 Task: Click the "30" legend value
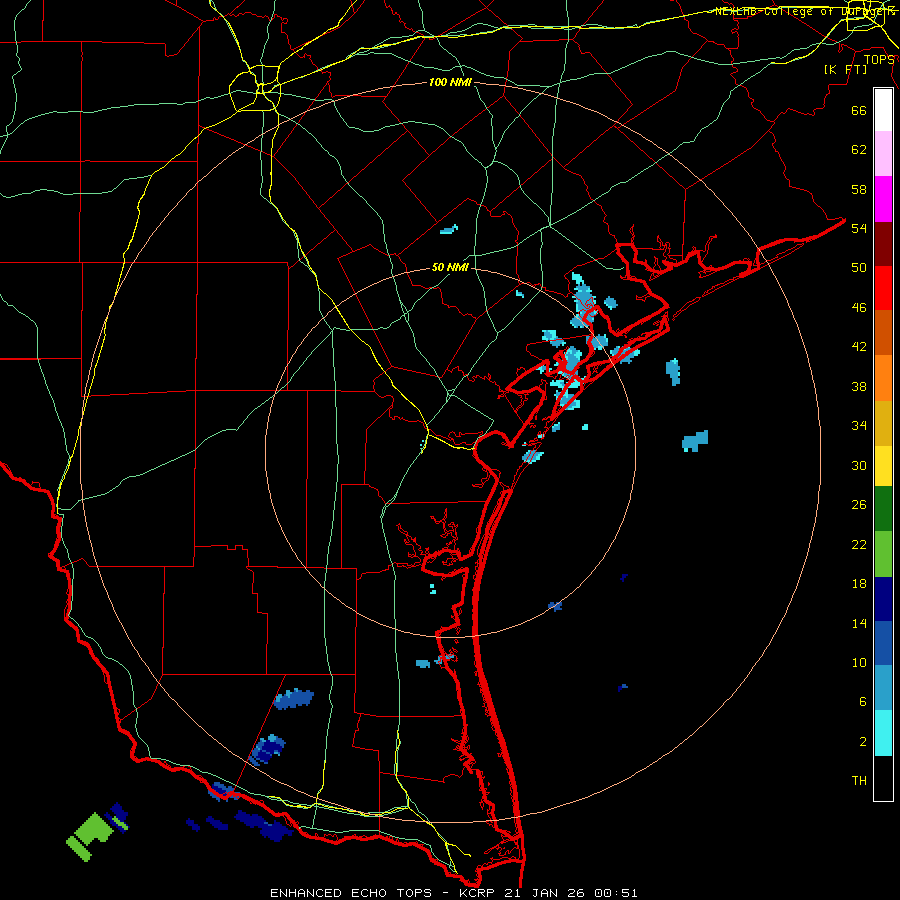[859, 465]
